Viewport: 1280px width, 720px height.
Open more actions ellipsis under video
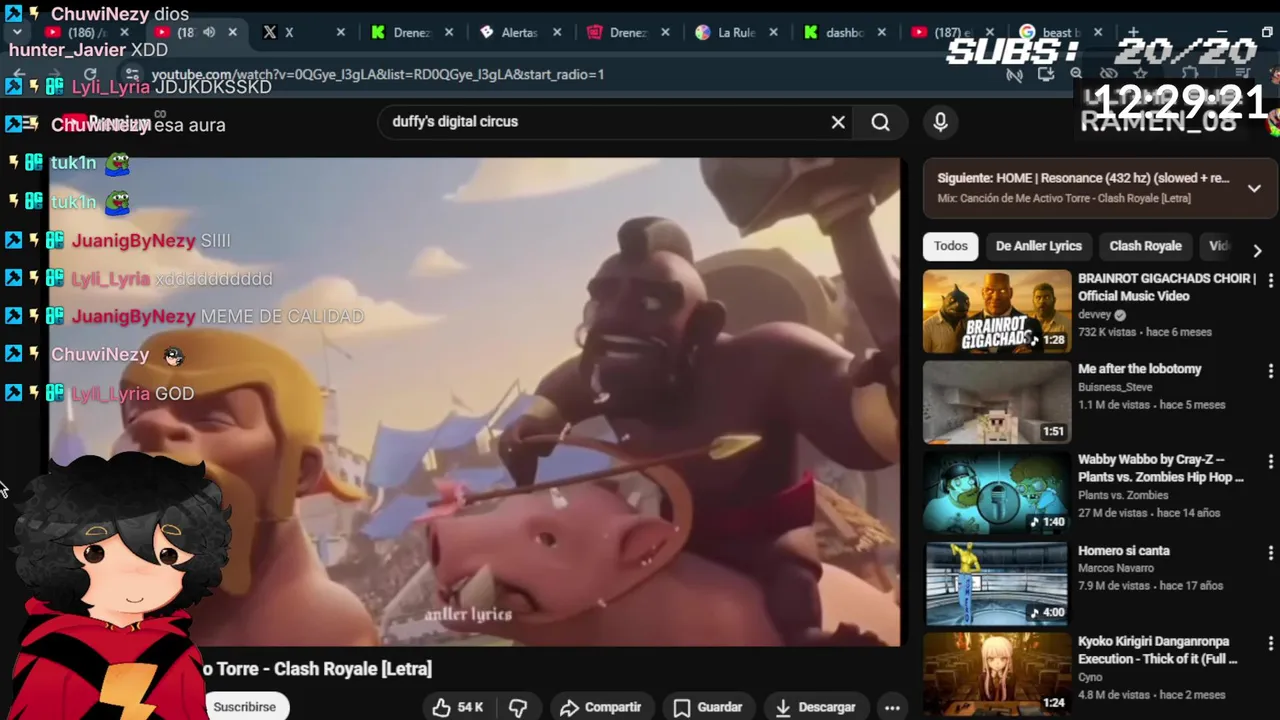pos(892,707)
